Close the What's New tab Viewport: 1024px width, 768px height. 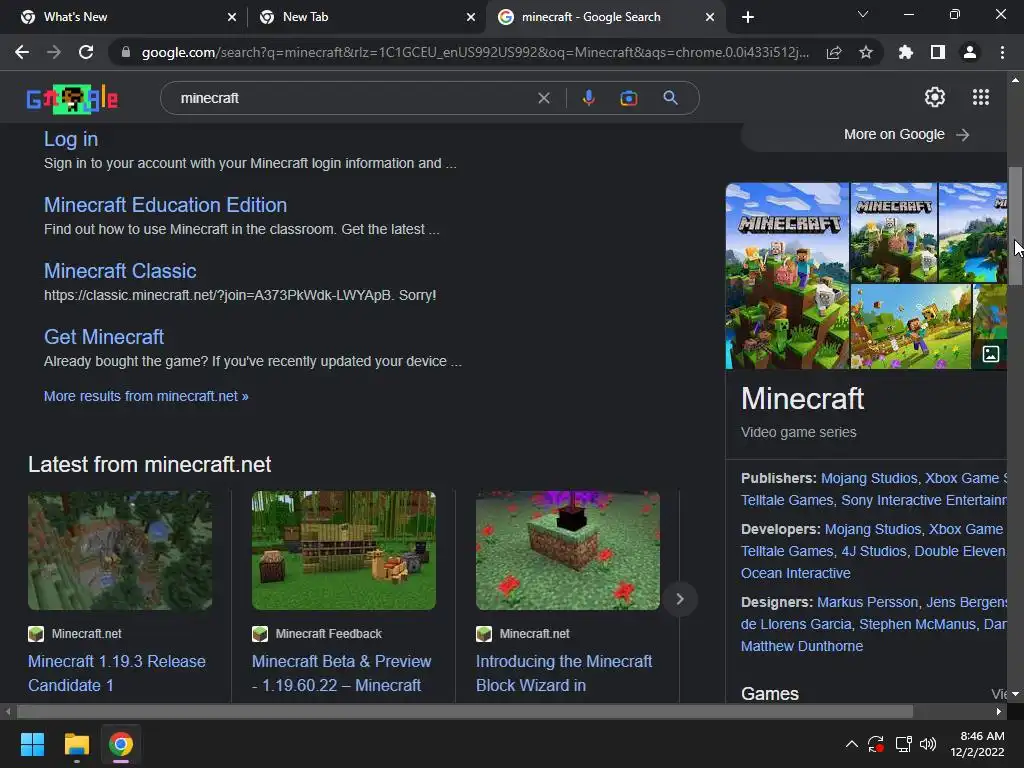pyautogui.click(x=232, y=17)
